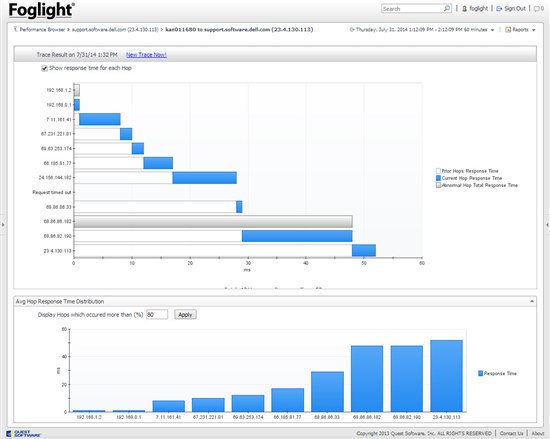Expand the right side panel arrow
The image size is (550, 439).
[547, 224]
